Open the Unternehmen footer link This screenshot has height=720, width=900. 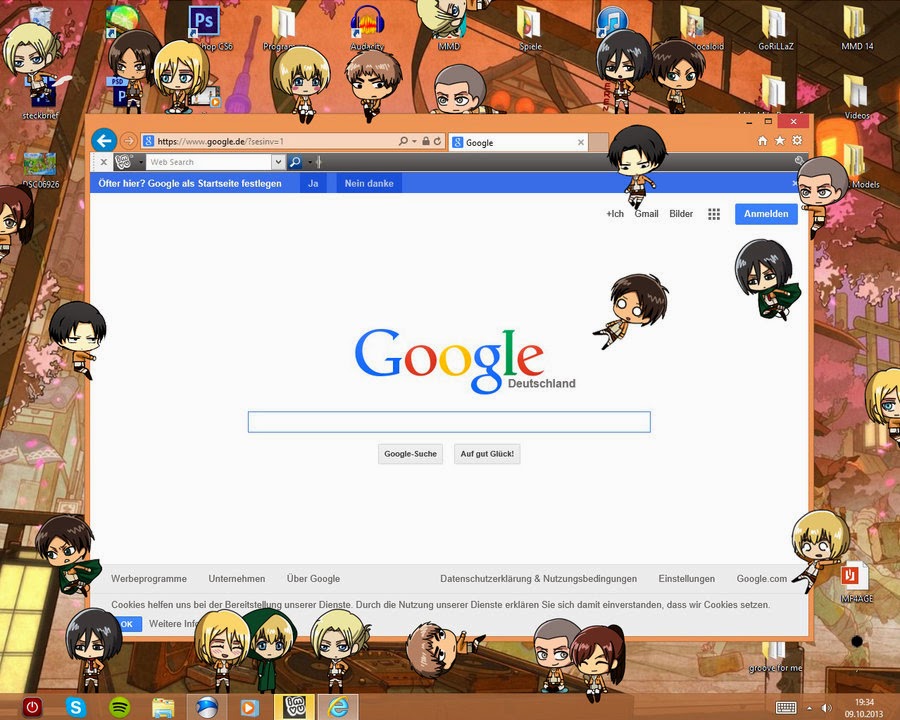tap(236, 579)
